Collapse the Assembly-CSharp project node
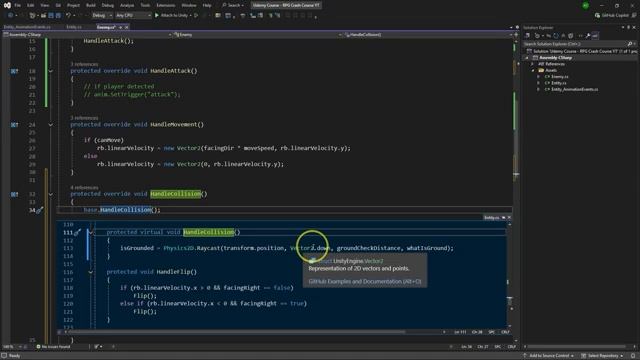 [x=527, y=58]
